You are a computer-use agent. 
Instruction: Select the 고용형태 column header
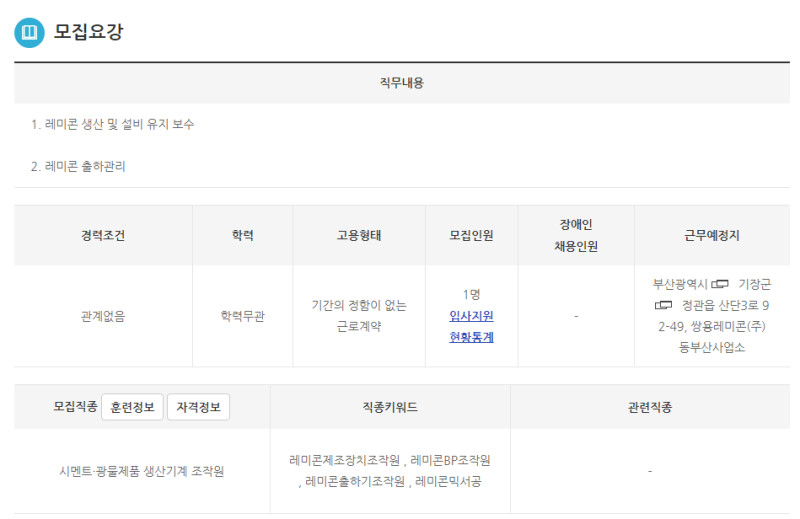tap(359, 236)
